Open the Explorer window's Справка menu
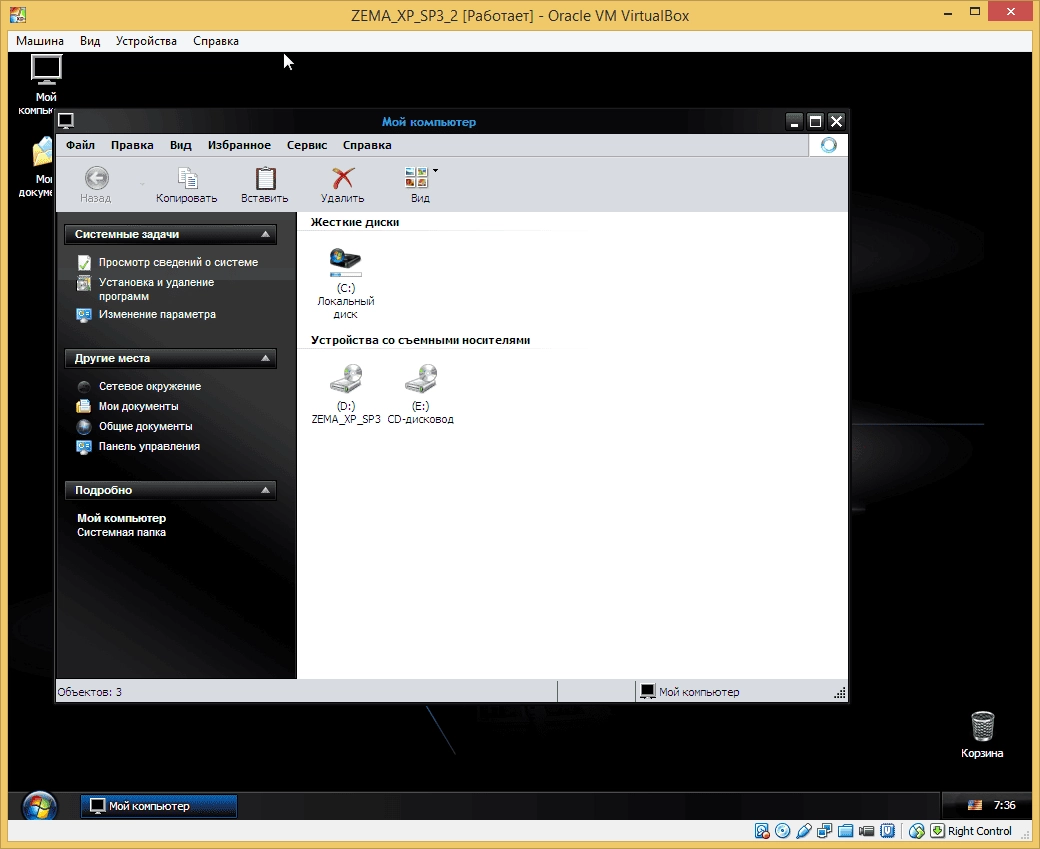The width and height of the screenshot is (1040, 849). click(367, 145)
